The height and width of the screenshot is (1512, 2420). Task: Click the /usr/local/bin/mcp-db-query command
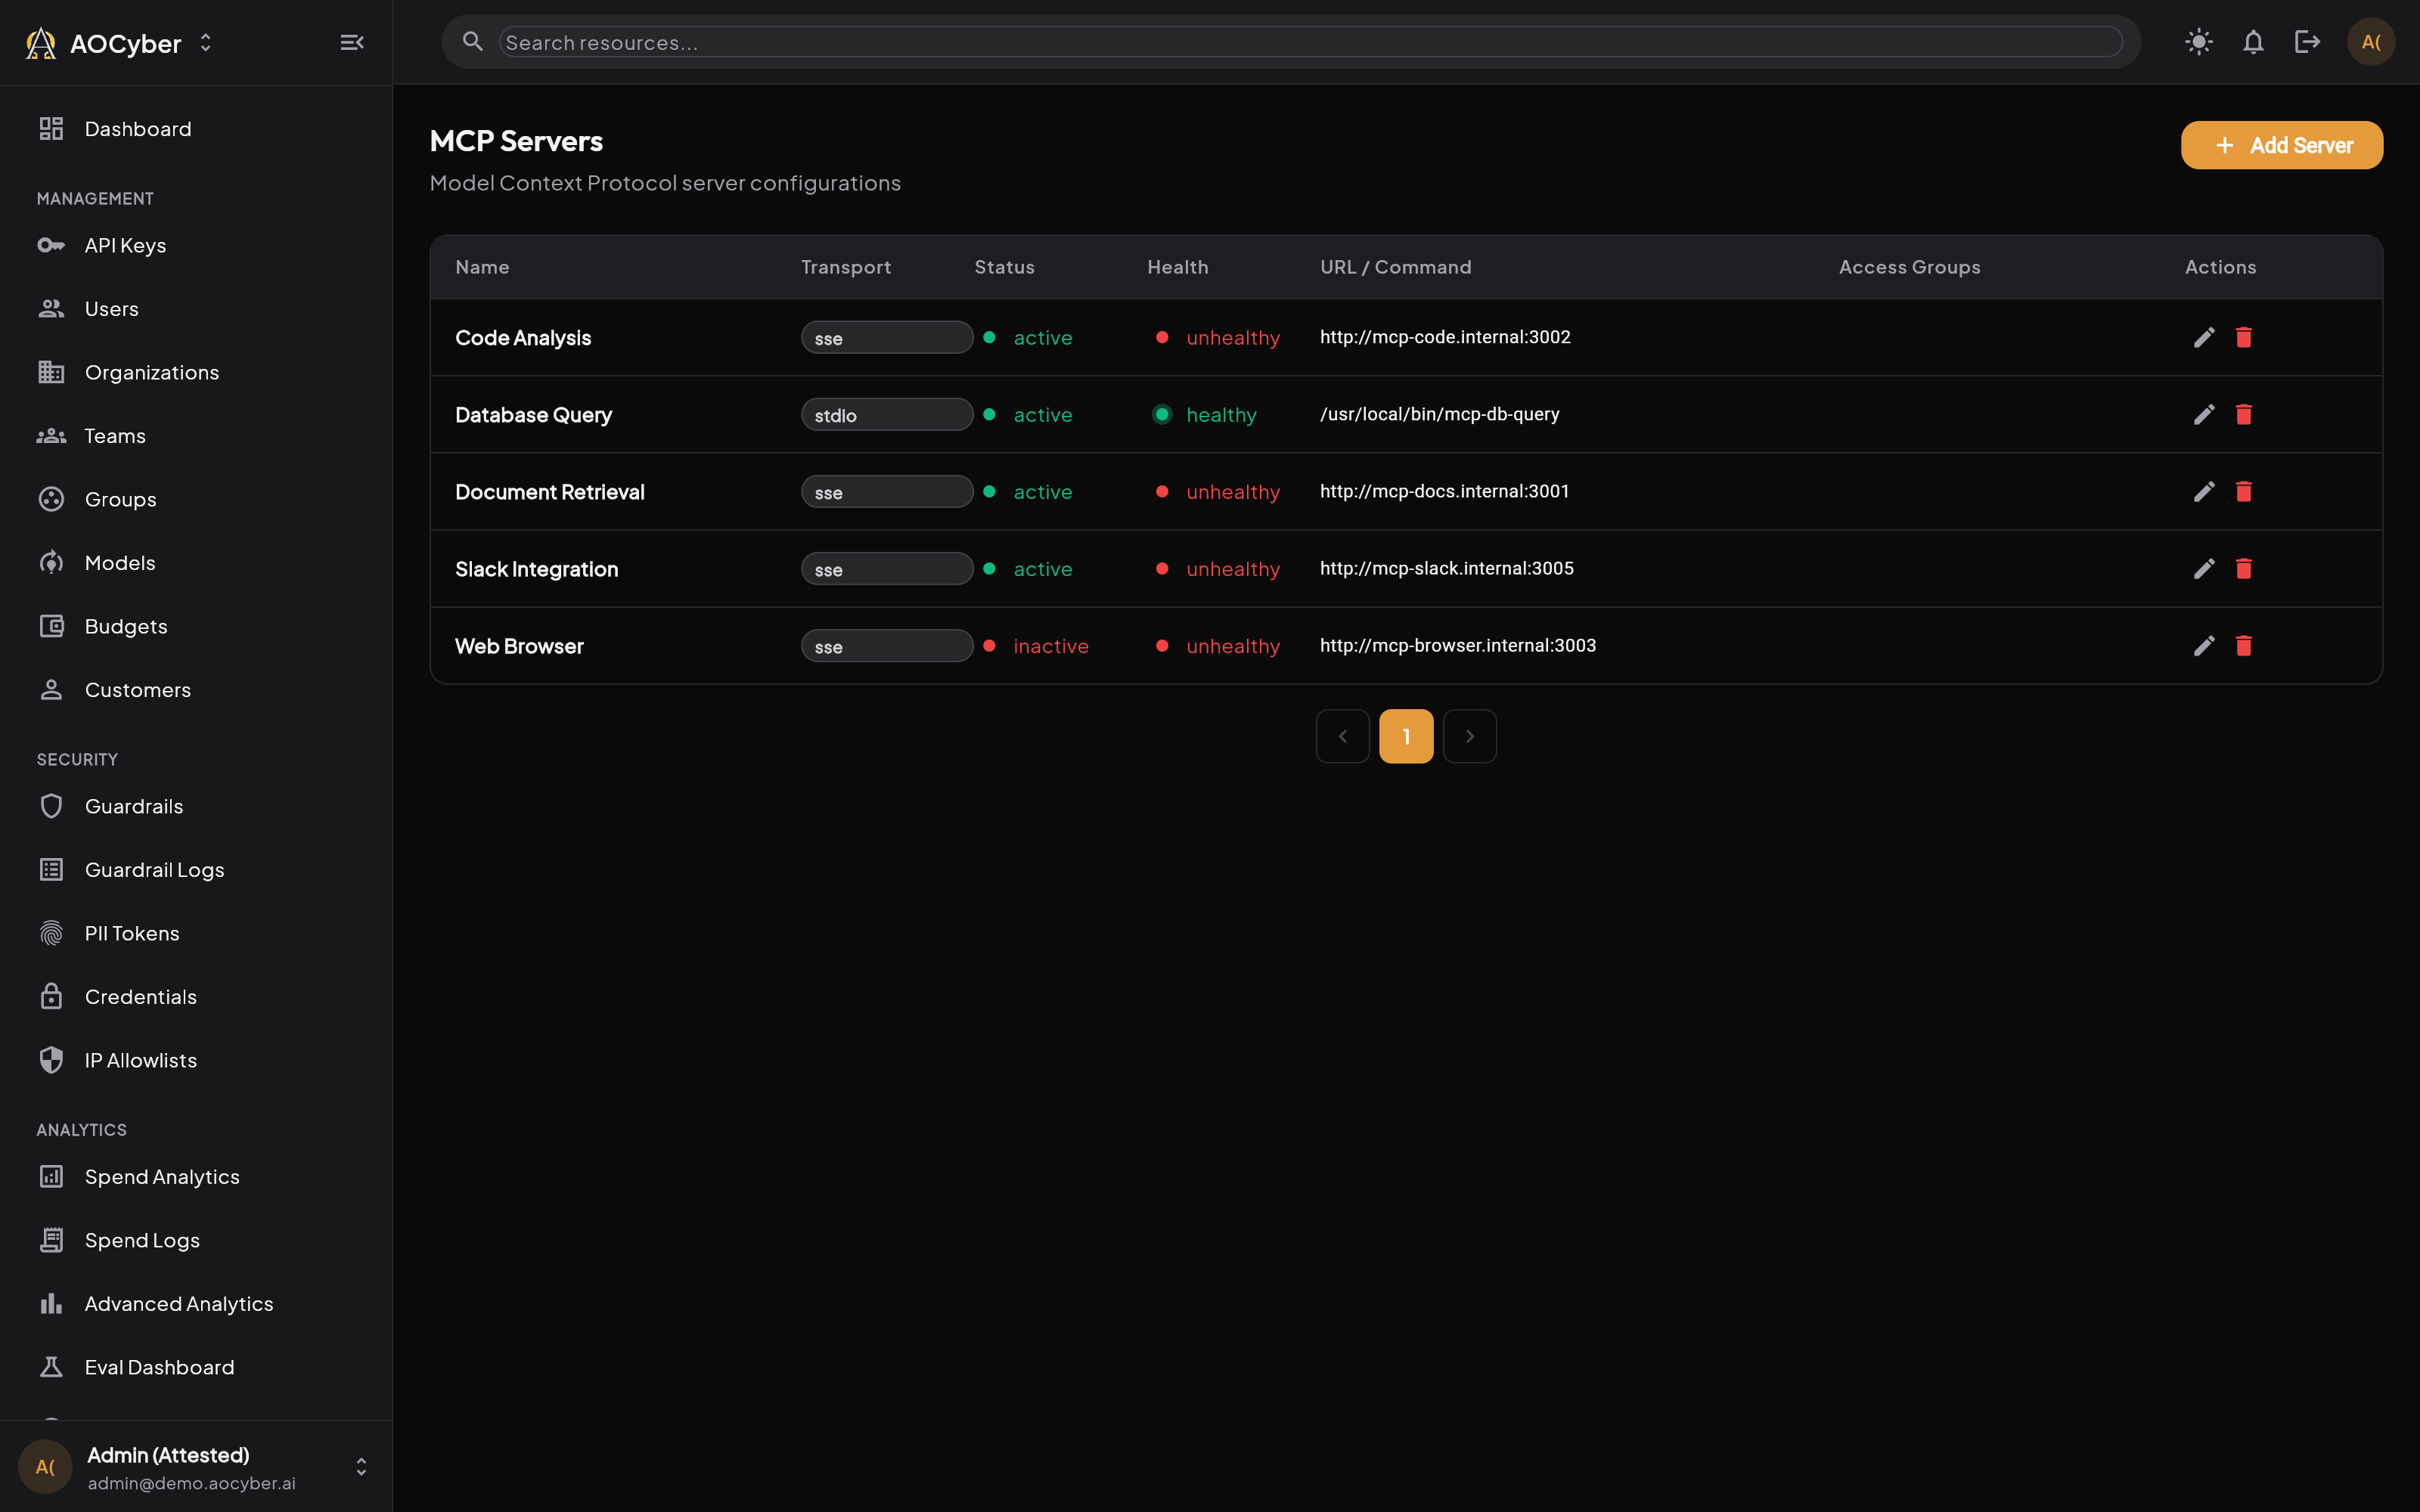click(1439, 414)
